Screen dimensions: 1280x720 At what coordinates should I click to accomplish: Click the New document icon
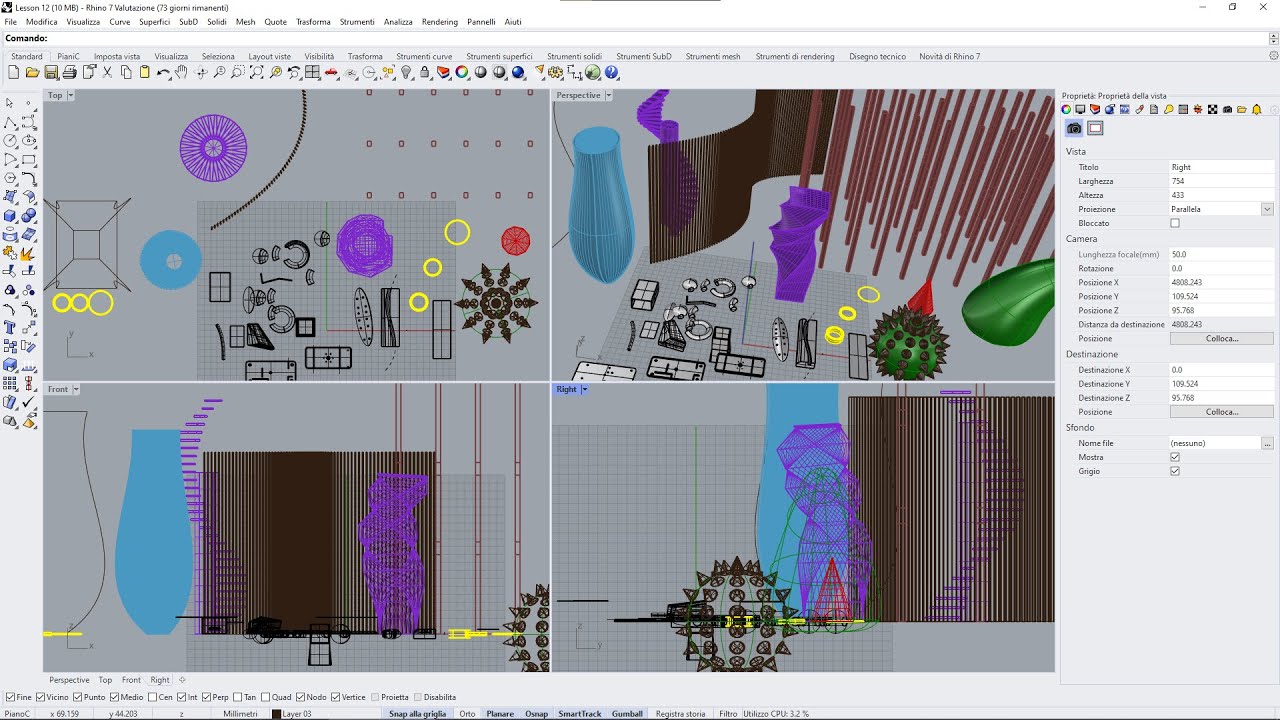click(13, 72)
